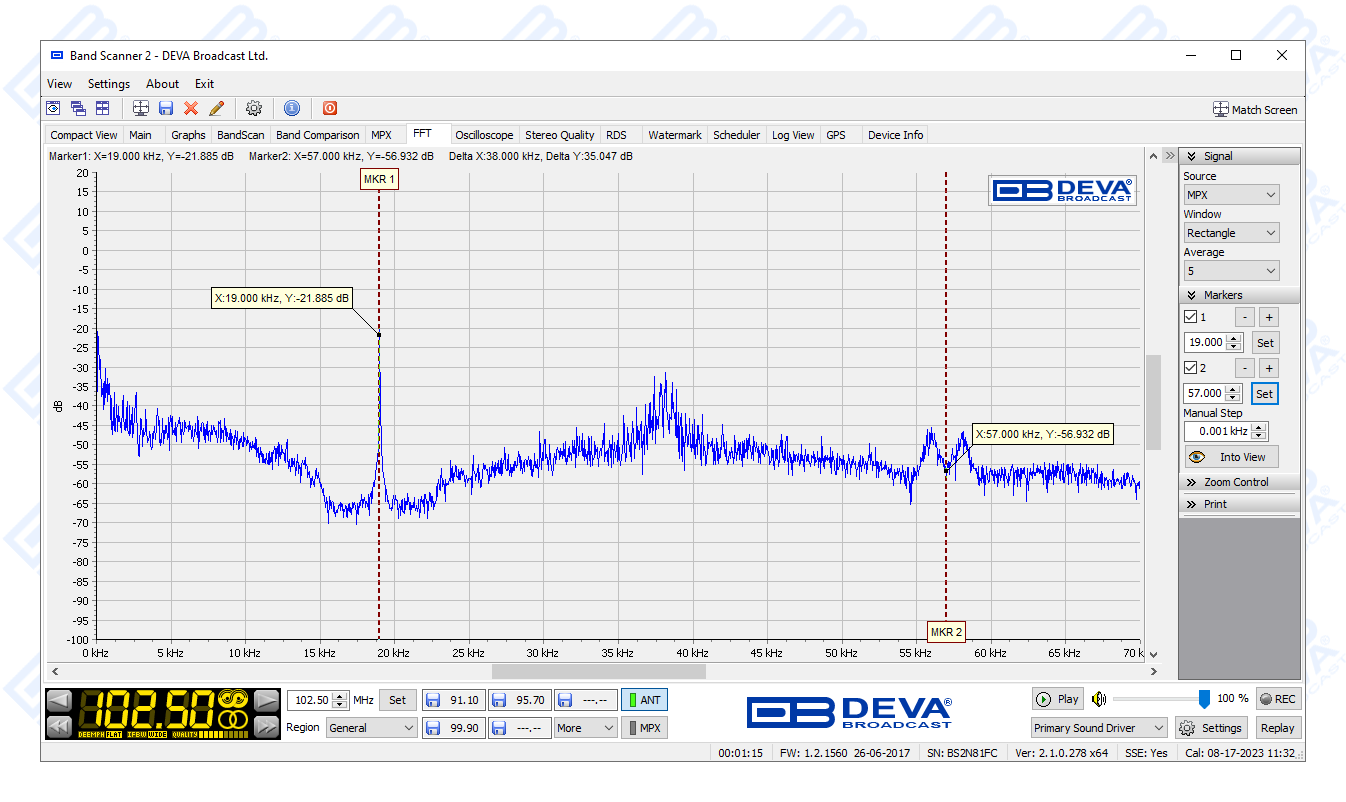Uncheck the Marker 1 checkbox

pos(1191,317)
